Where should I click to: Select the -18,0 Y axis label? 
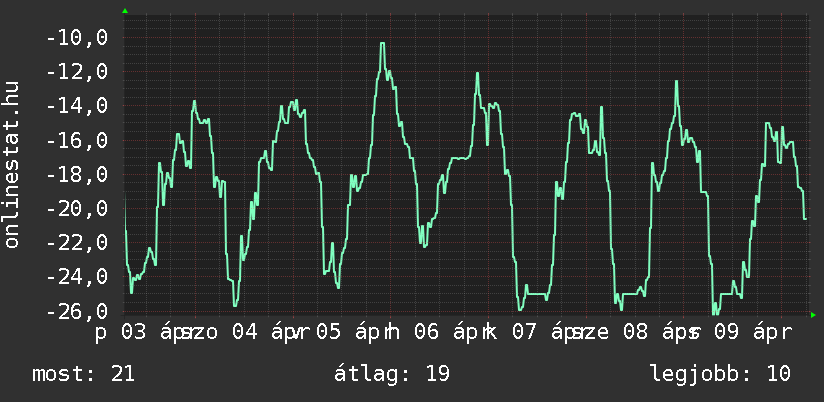tap(77, 175)
